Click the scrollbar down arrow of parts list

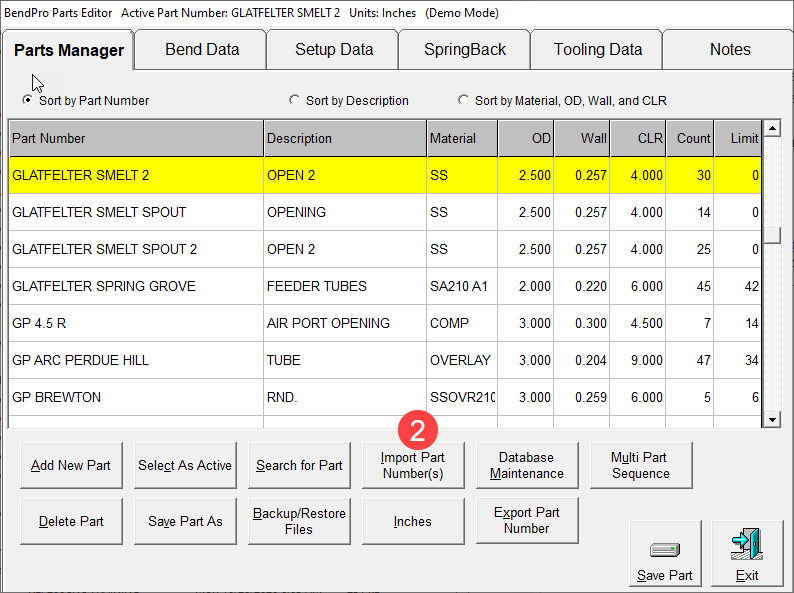[x=772, y=419]
